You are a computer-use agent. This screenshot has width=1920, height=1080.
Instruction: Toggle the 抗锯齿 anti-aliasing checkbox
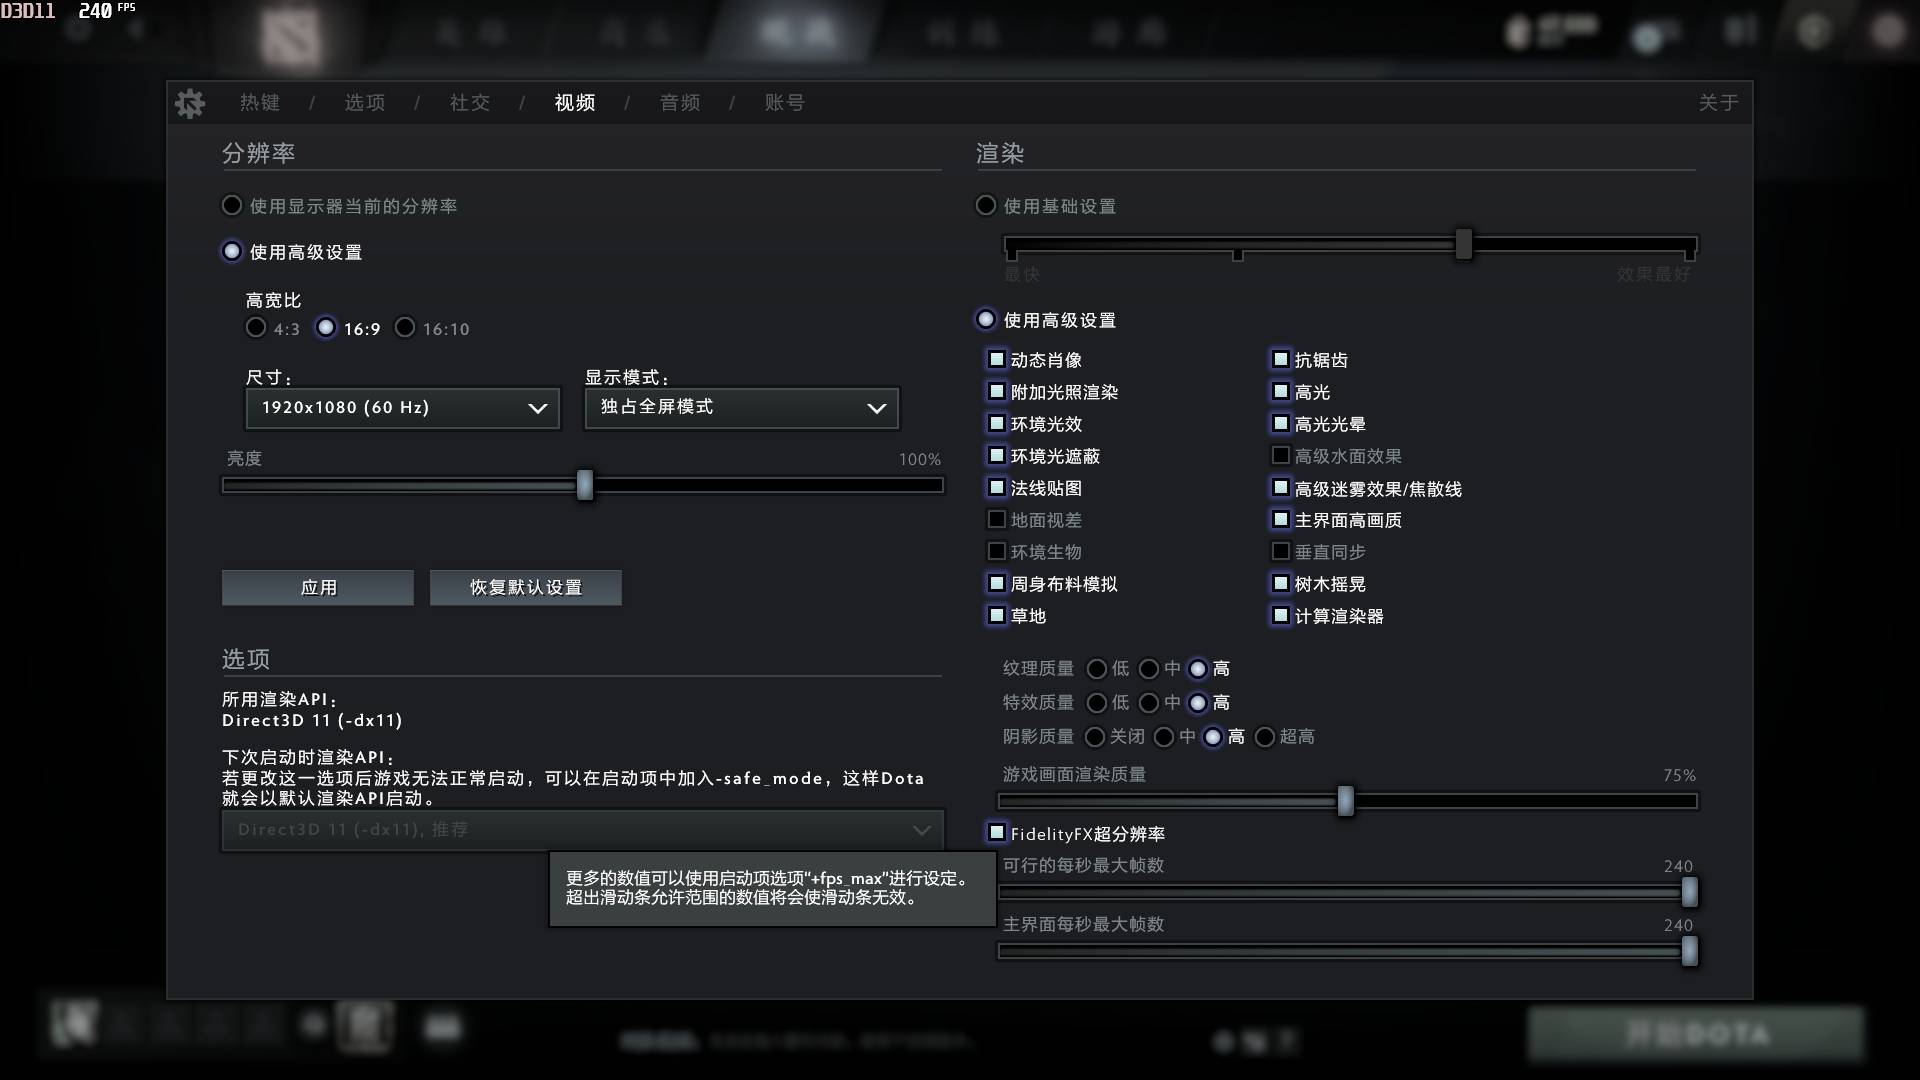coord(1280,359)
